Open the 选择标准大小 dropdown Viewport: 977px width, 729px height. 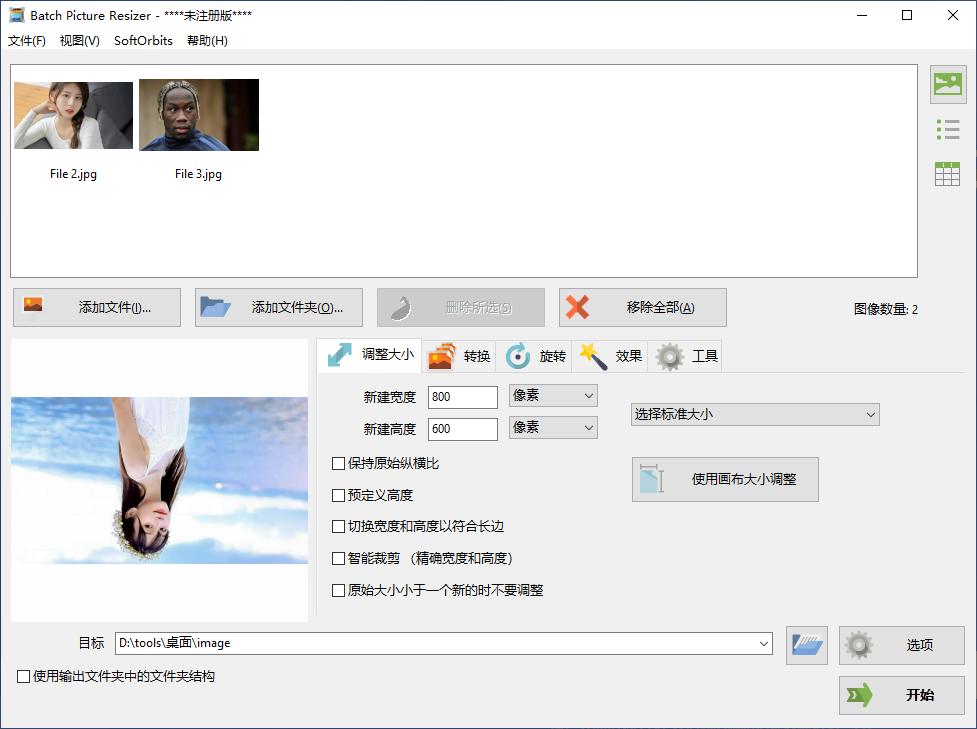tap(755, 414)
